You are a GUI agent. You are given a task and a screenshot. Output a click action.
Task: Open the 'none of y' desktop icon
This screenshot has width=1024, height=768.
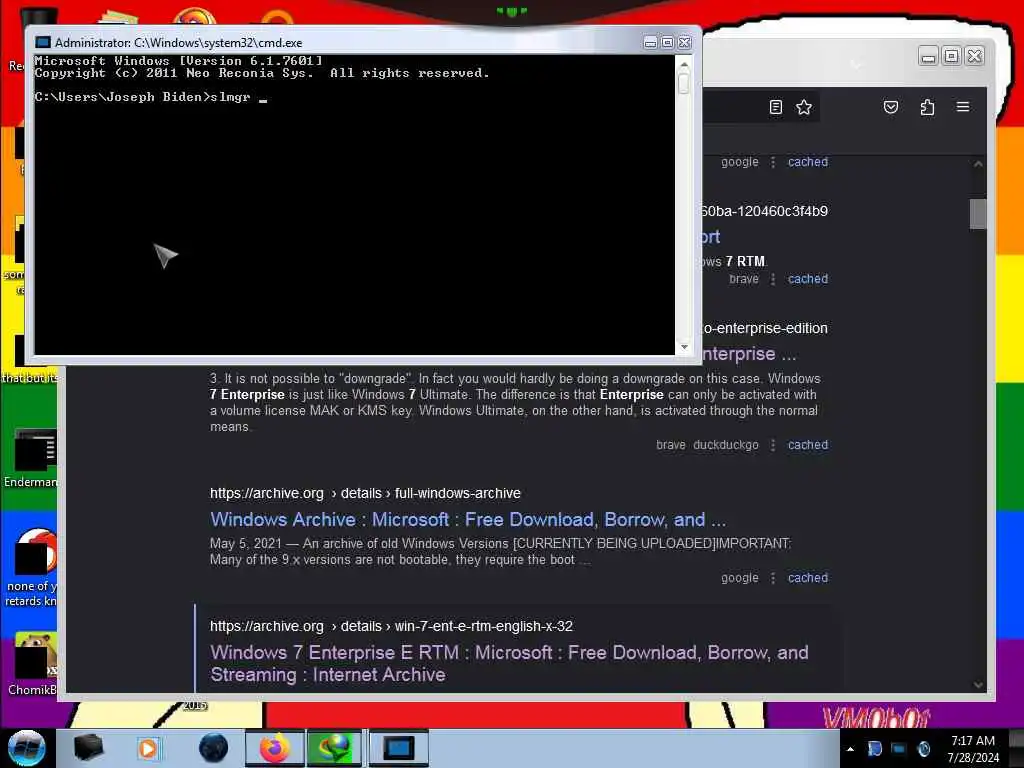pyautogui.click(x=31, y=568)
